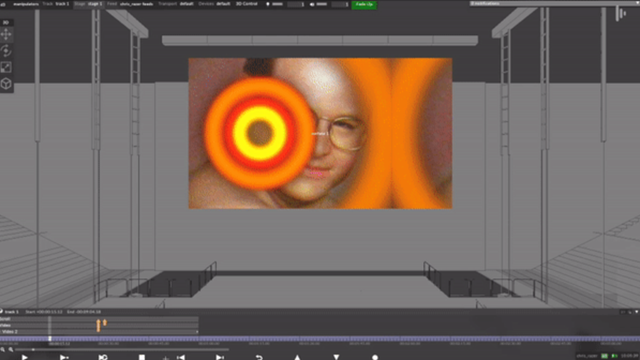Jump to previous section button
This screenshot has width=640, height=360.
[x=181, y=358]
